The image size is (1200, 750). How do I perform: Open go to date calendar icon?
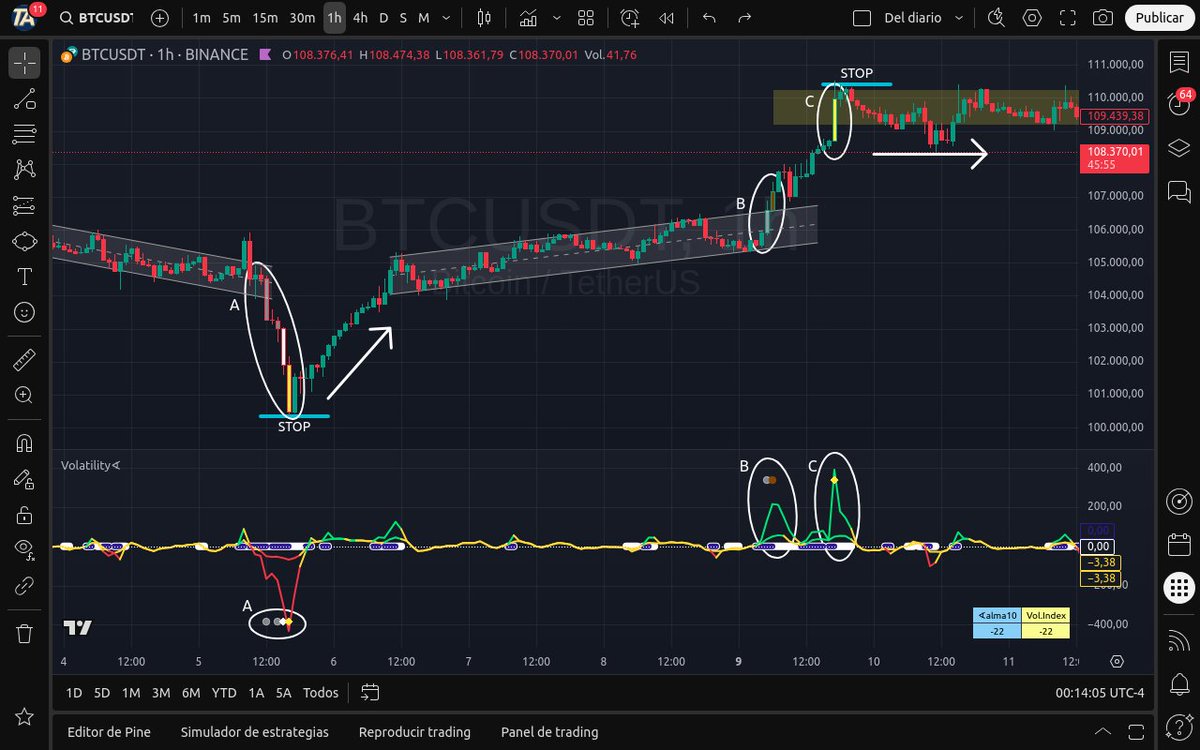click(370, 692)
